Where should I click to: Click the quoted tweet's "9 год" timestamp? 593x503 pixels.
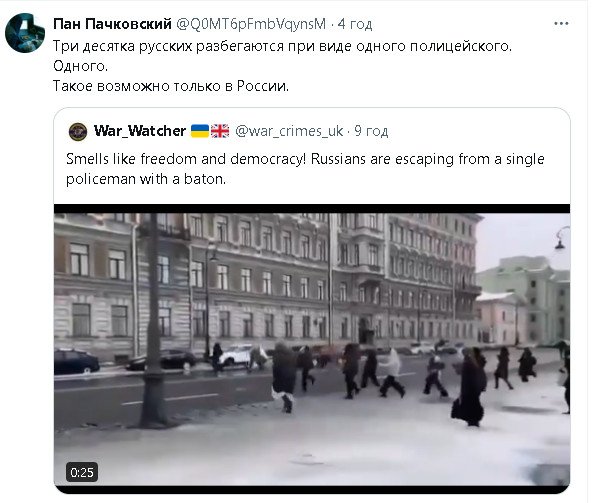(x=371, y=131)
